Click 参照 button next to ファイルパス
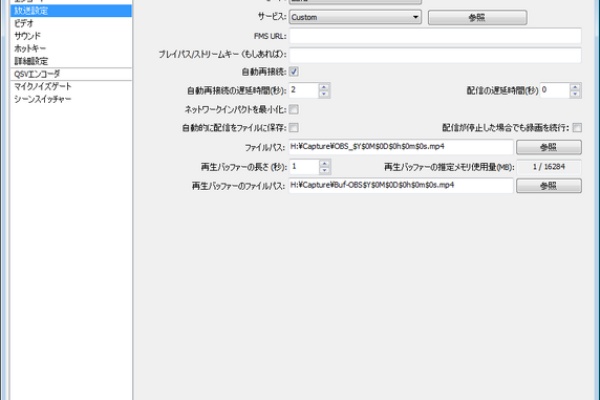The width and height of the screenshot is (600, 400). click(549, 147)
